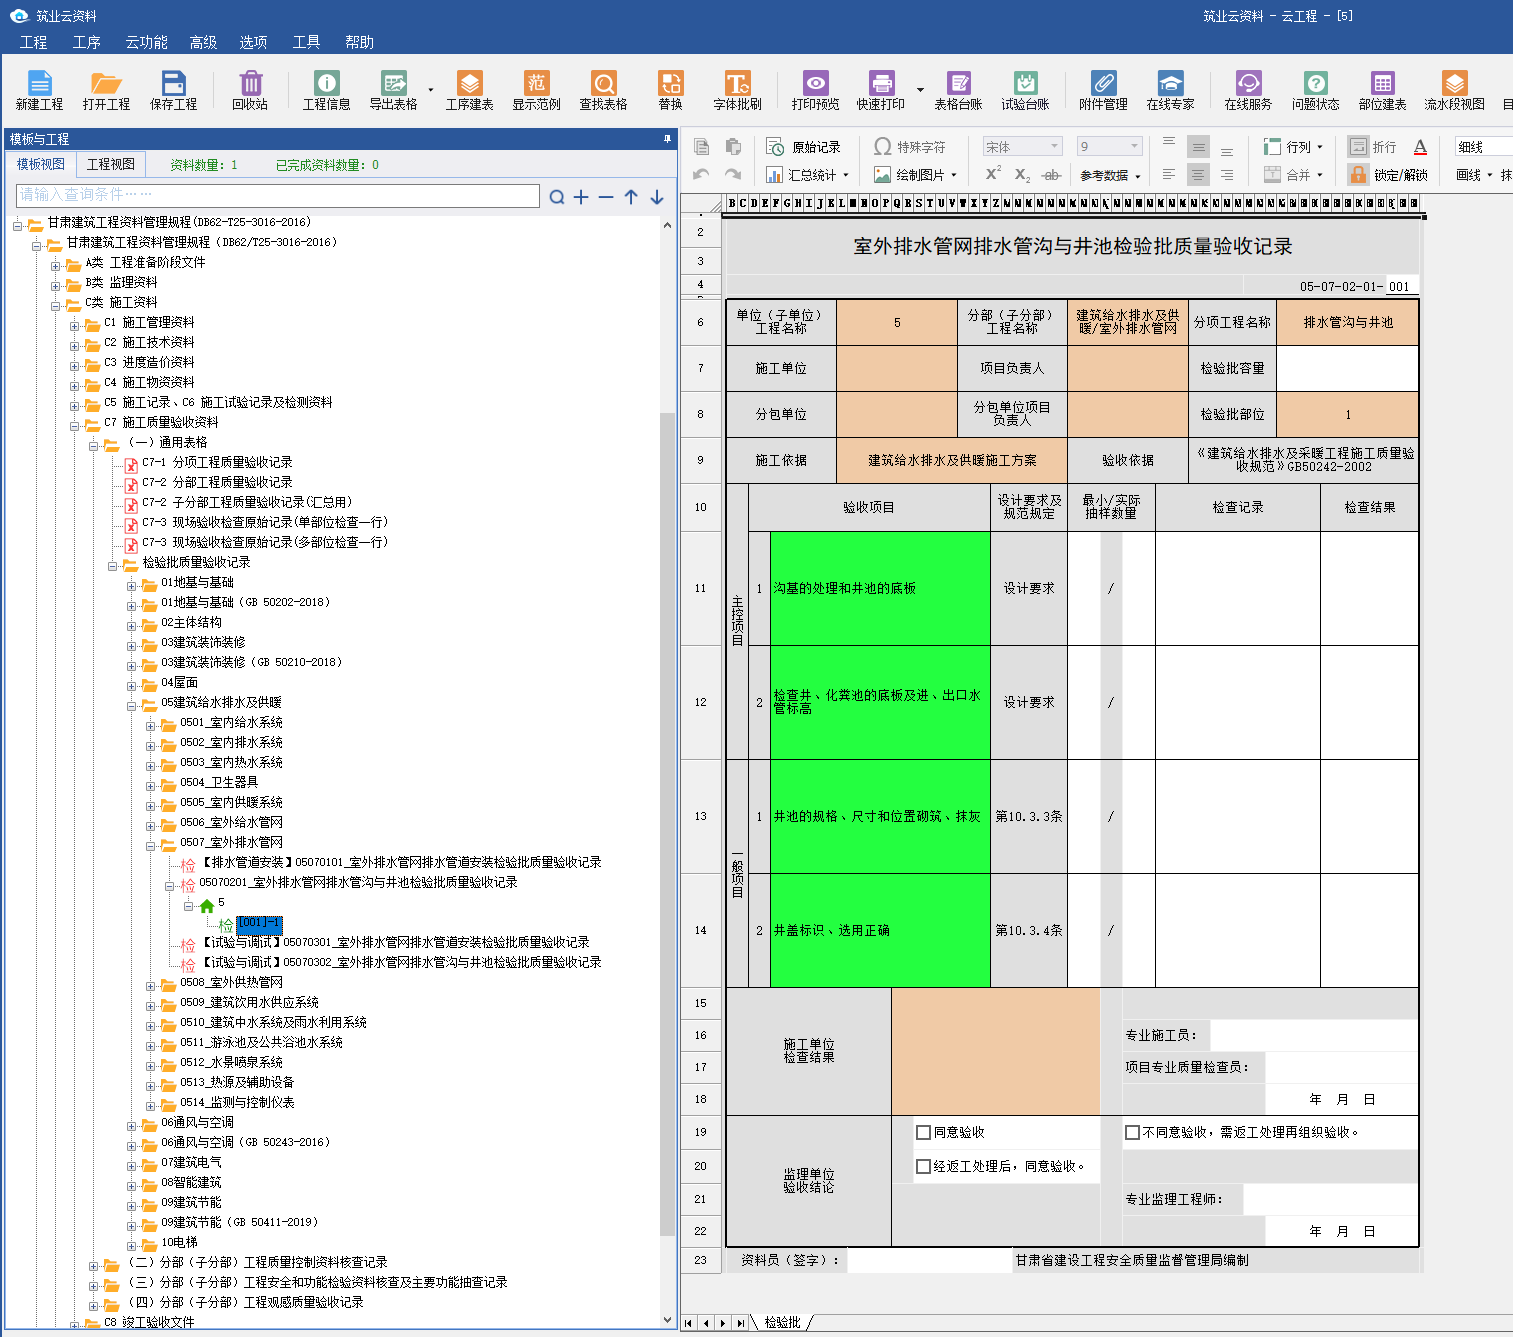Click the undo arrow icon
Image resolution: width=1513 pixels, height=1337 pixels.
pyautogui.click(x=701, y=174)
